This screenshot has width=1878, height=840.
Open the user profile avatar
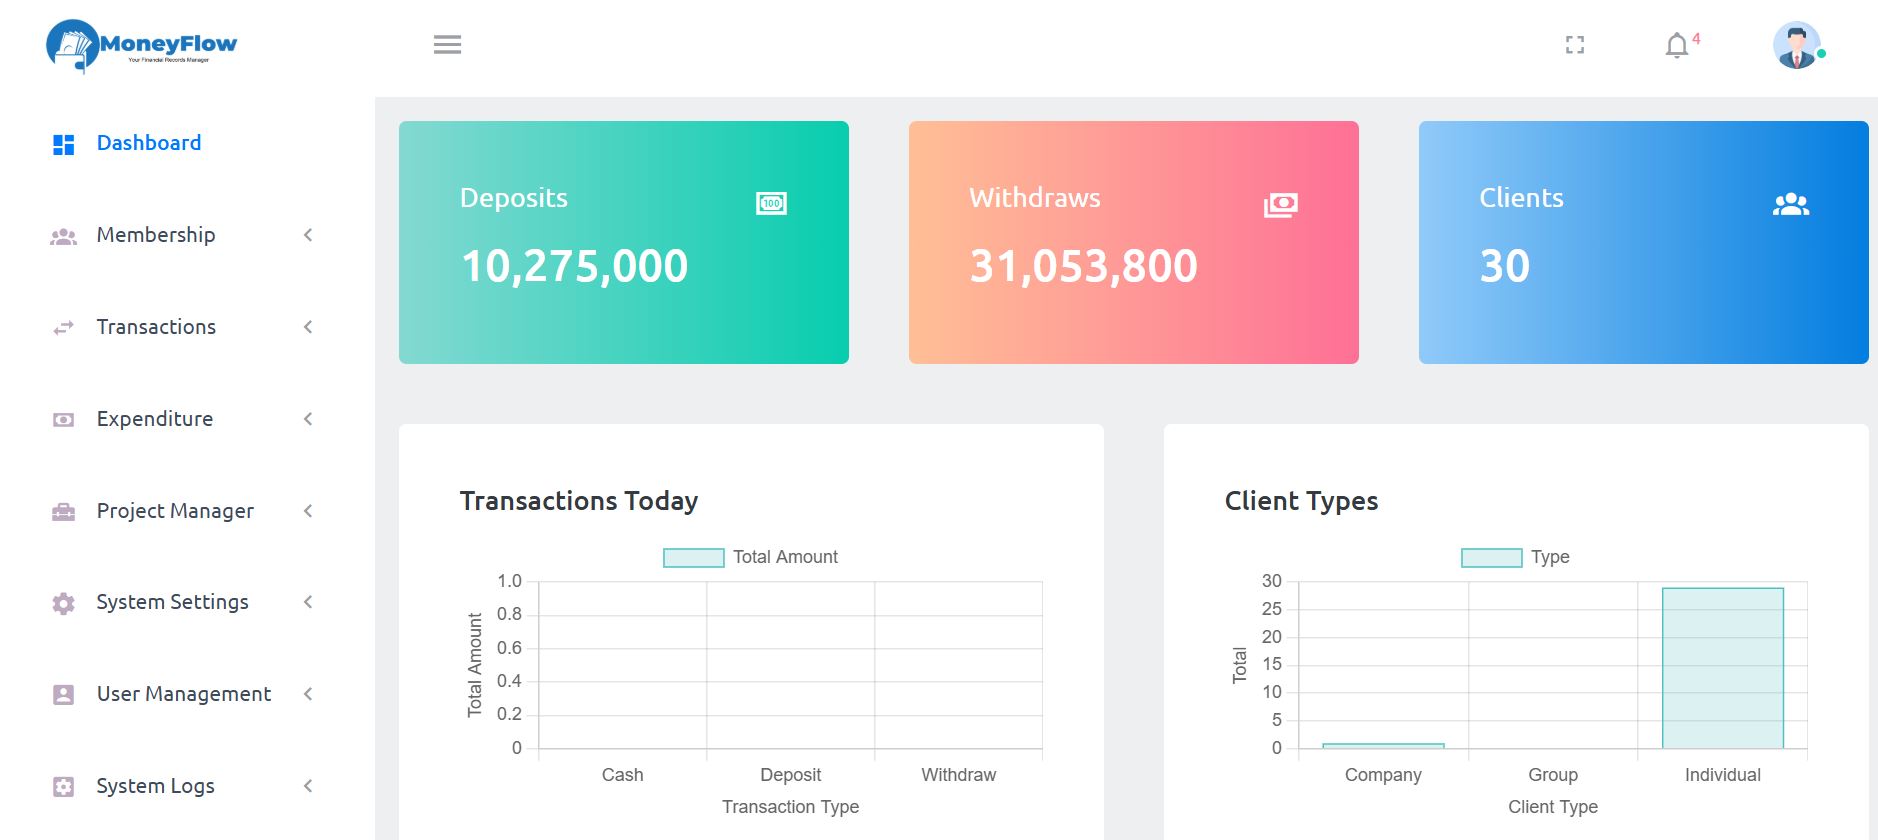[1796, 46]
